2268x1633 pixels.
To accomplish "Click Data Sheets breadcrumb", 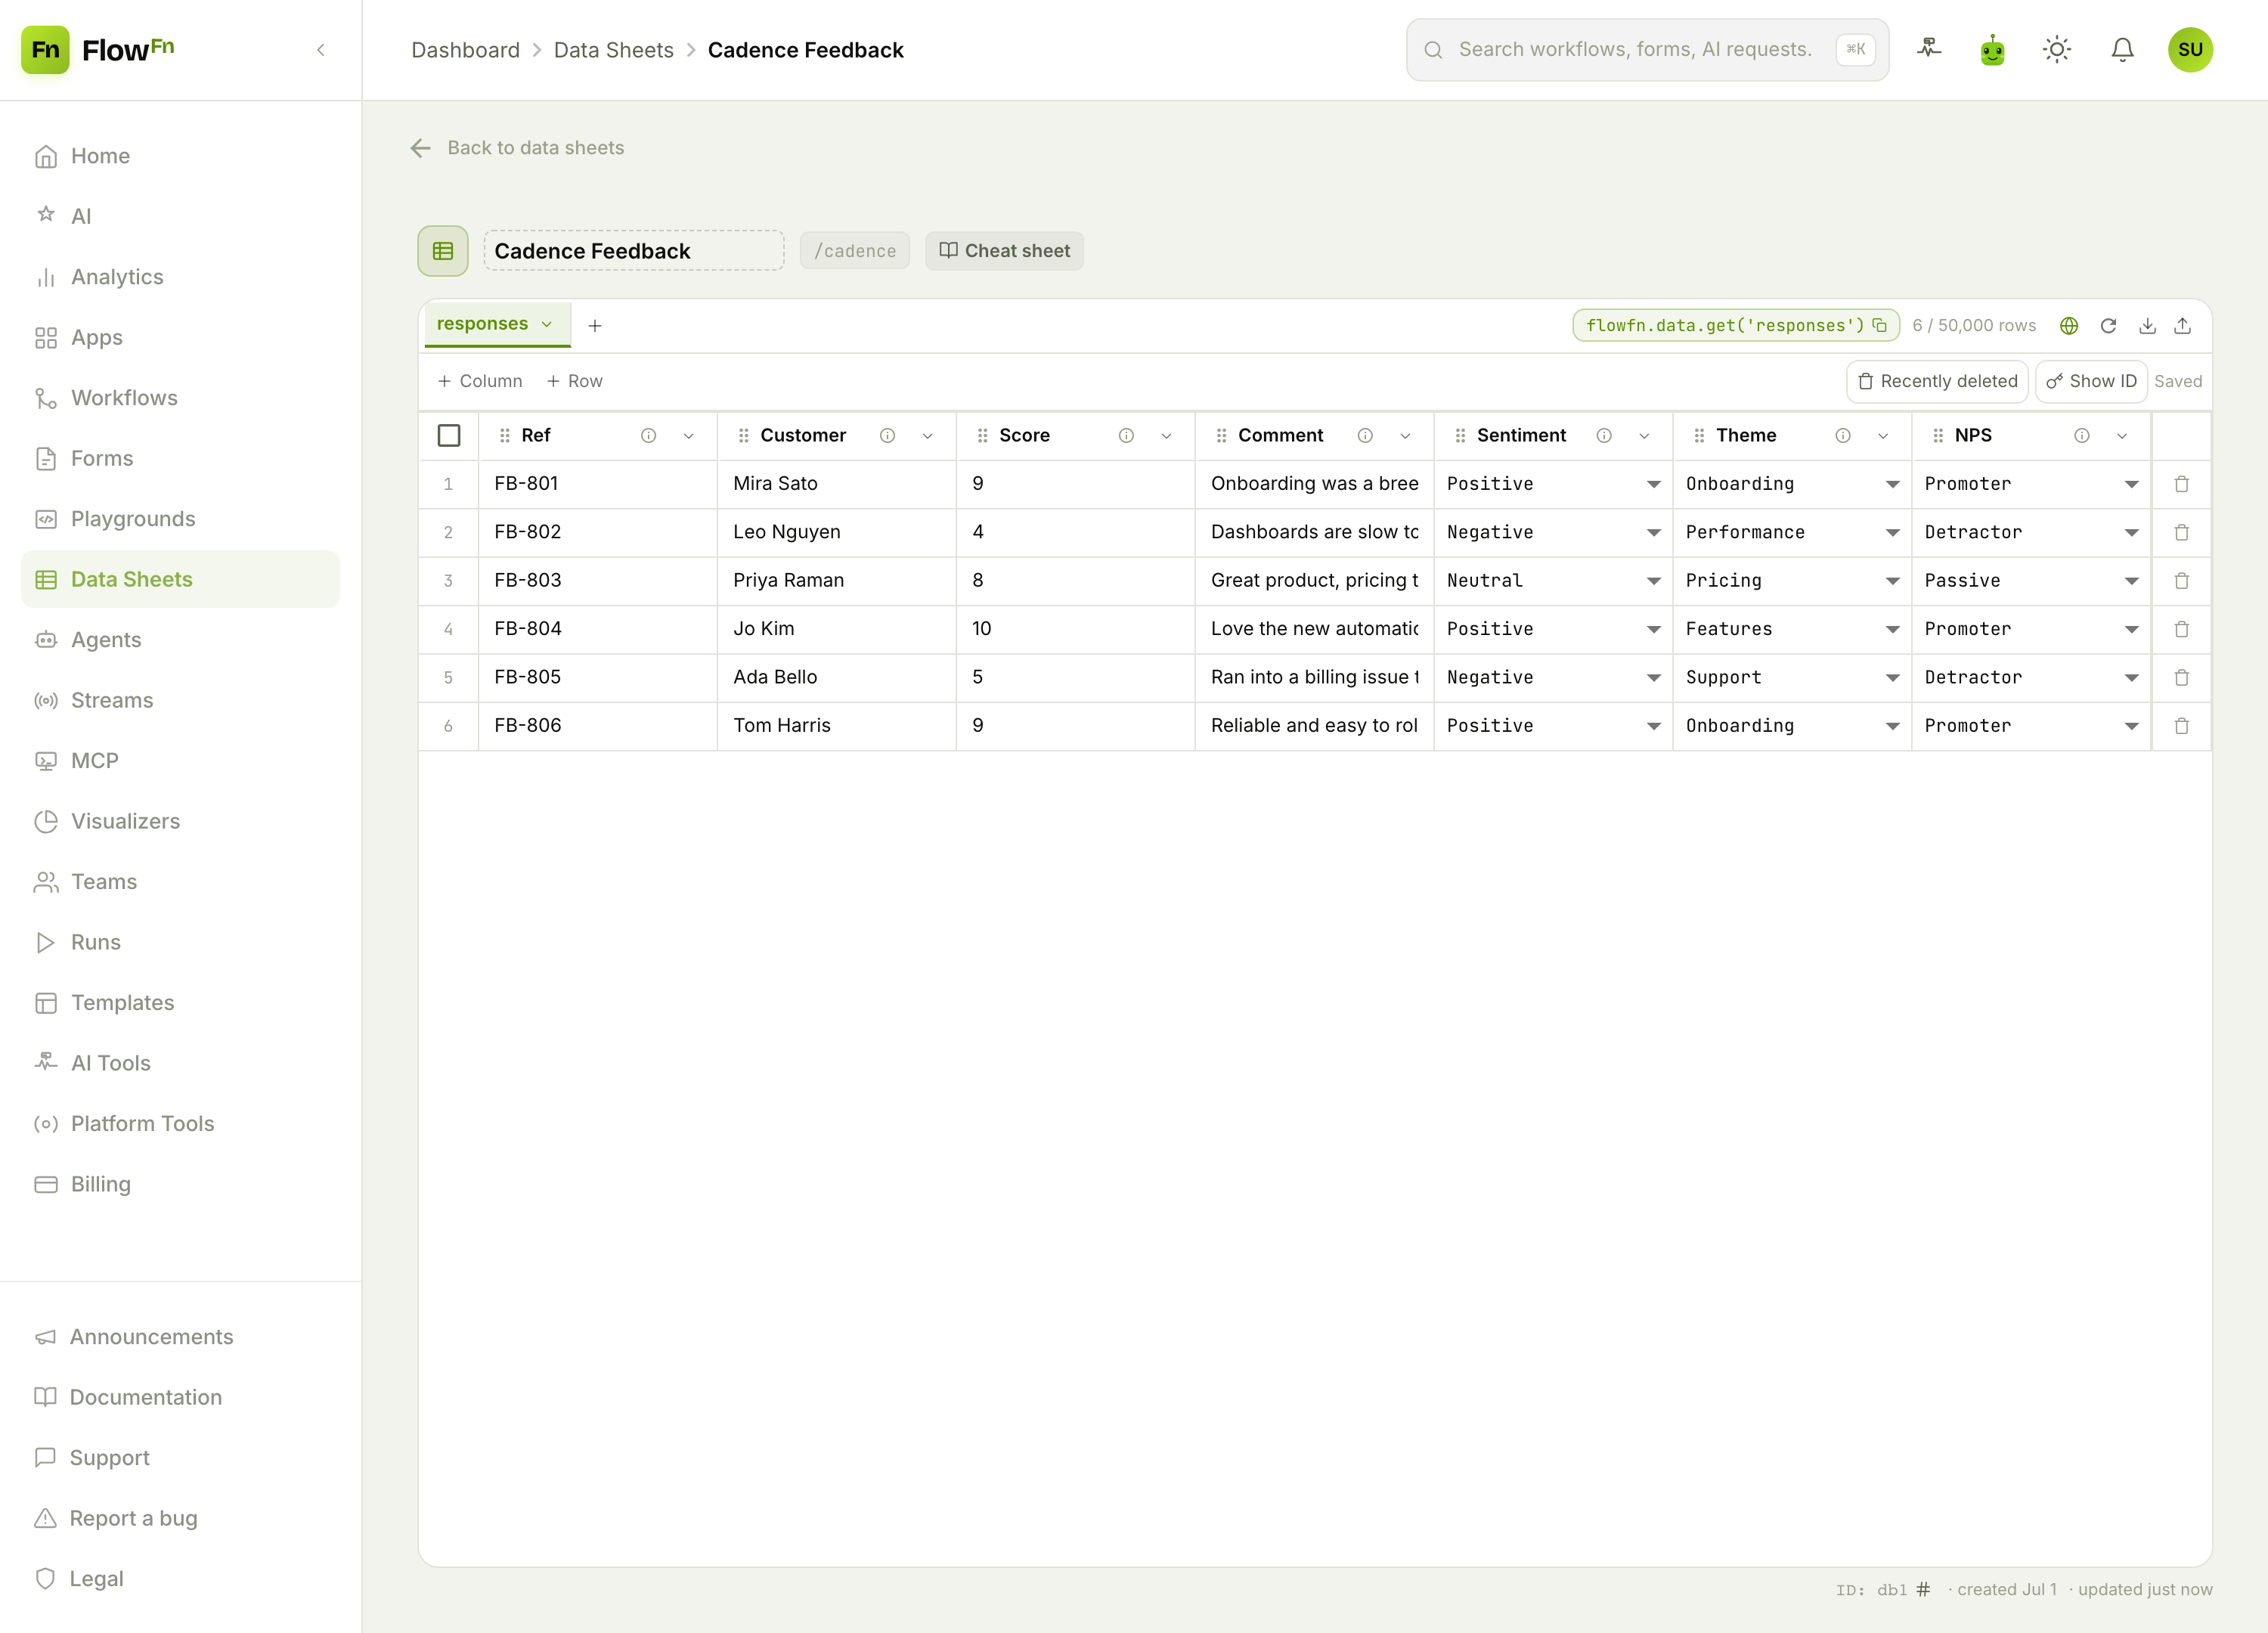I will (x=614, y=50).
